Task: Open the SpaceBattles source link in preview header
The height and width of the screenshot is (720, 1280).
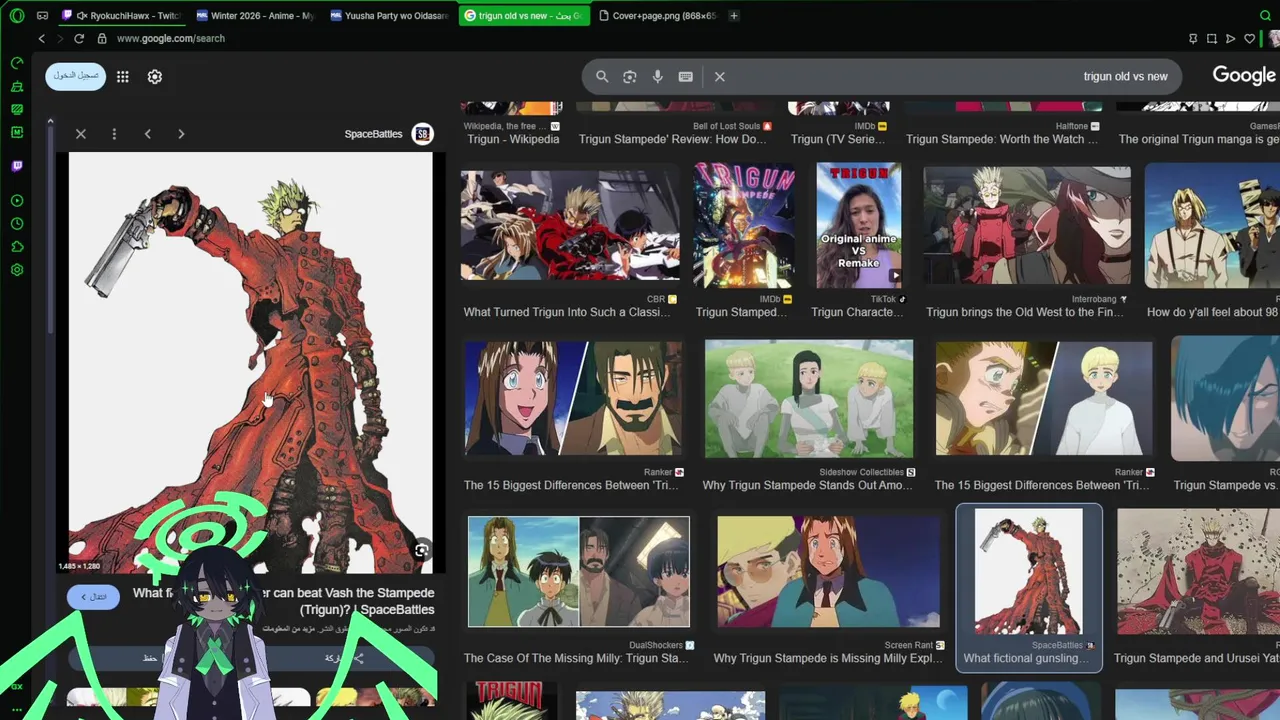Action: click(x=373, y=134)
